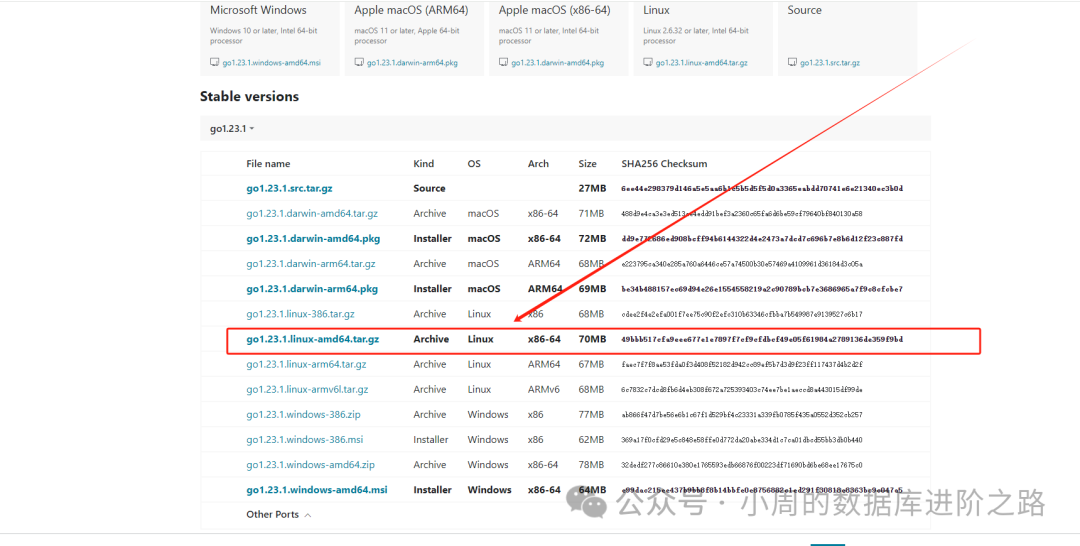Click the Size column header

[588, 164]
